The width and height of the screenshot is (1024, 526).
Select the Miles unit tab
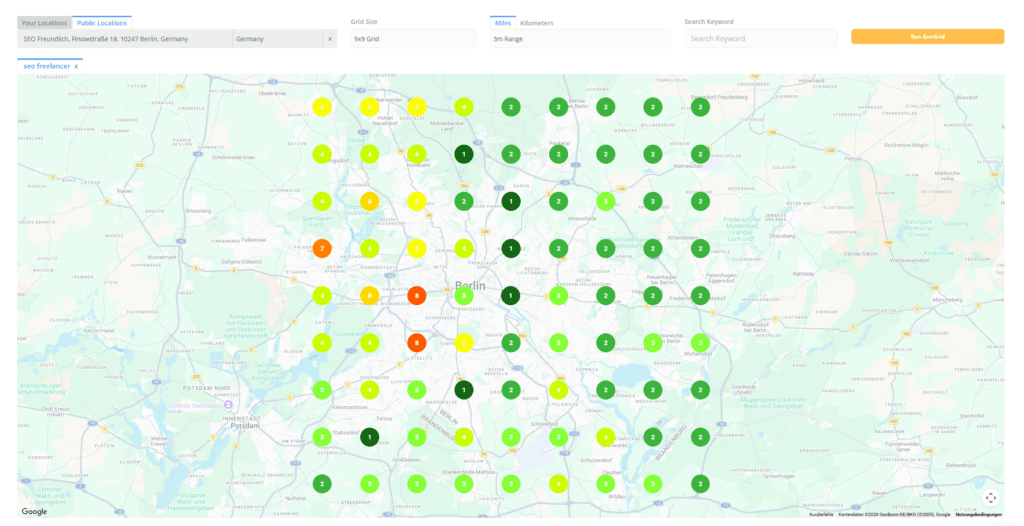click(x=503, y=23)
